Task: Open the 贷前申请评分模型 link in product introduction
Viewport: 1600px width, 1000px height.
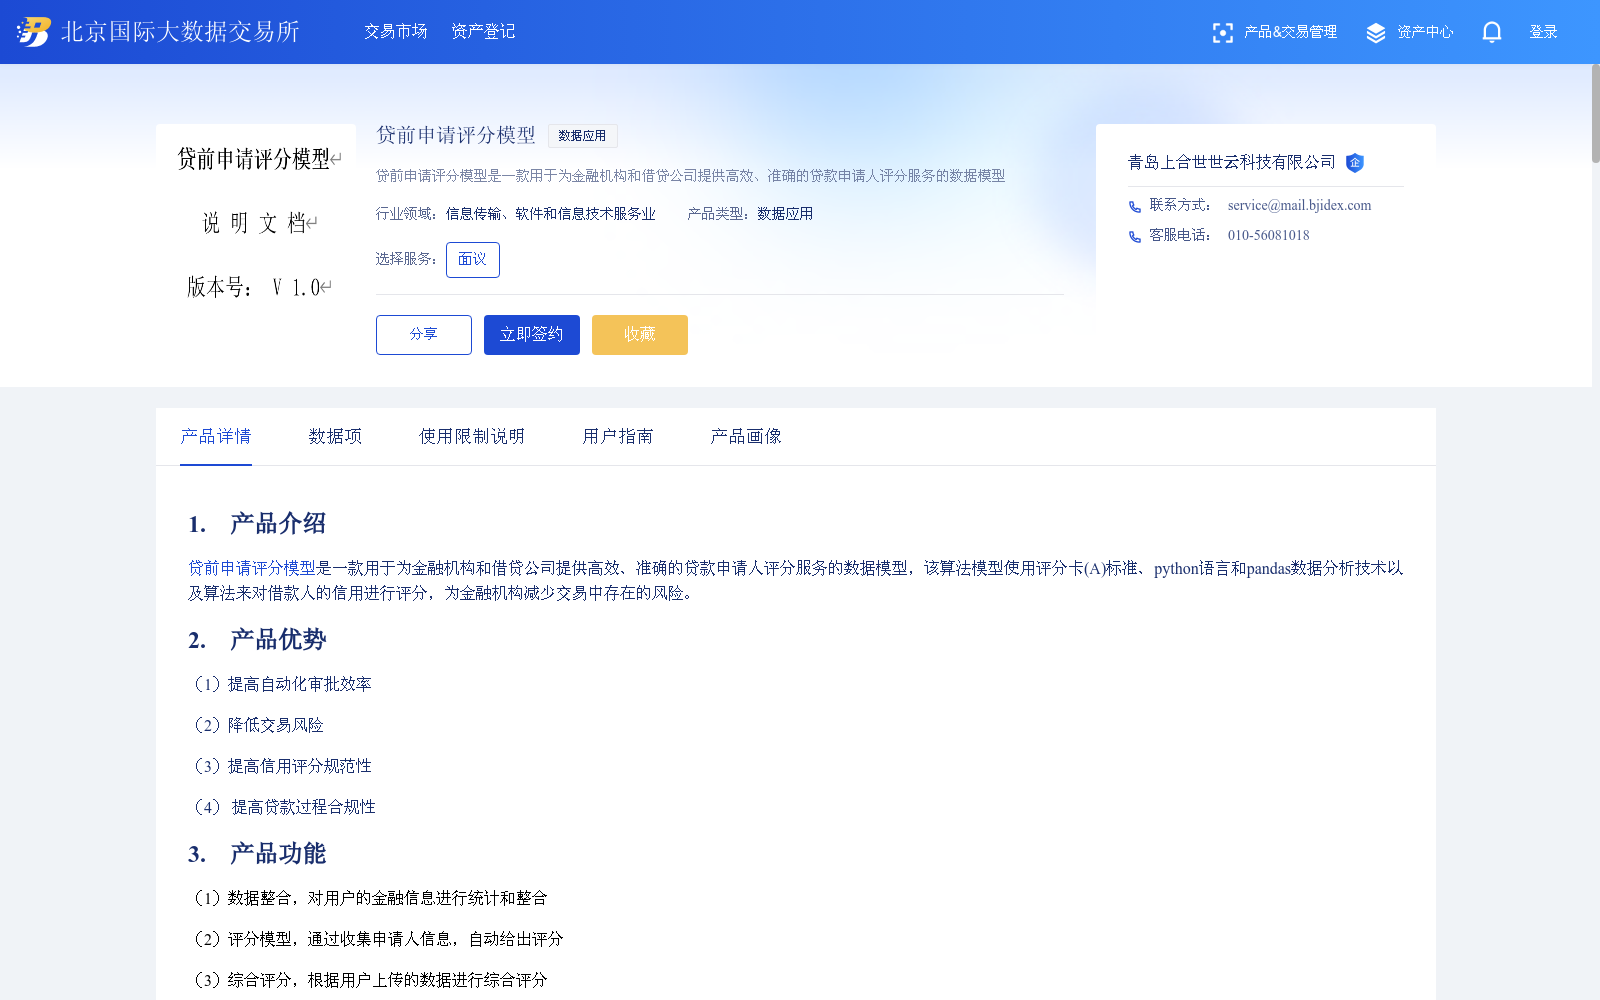Action: [x=253, y=568]
